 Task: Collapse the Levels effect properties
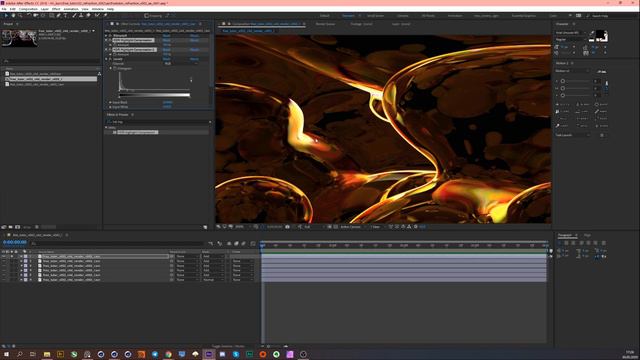[107, 59]
